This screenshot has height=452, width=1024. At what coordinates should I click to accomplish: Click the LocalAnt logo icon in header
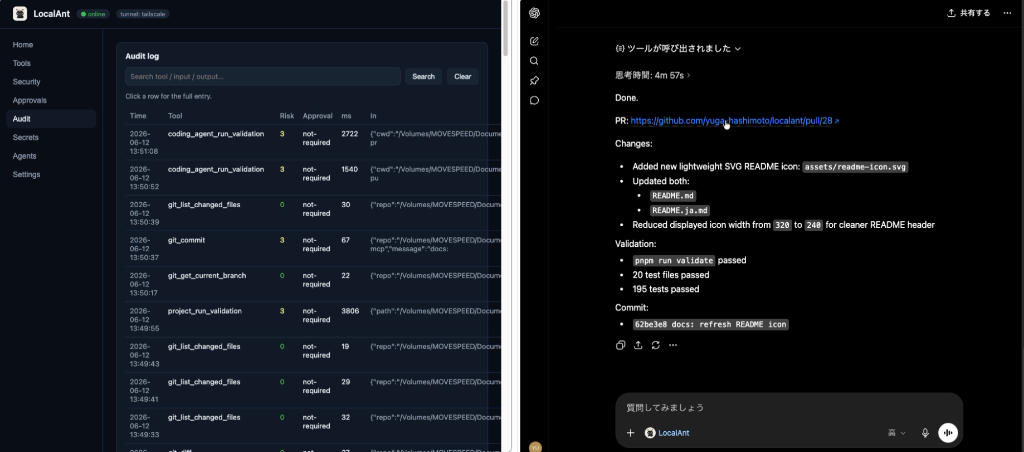(20, 14)
